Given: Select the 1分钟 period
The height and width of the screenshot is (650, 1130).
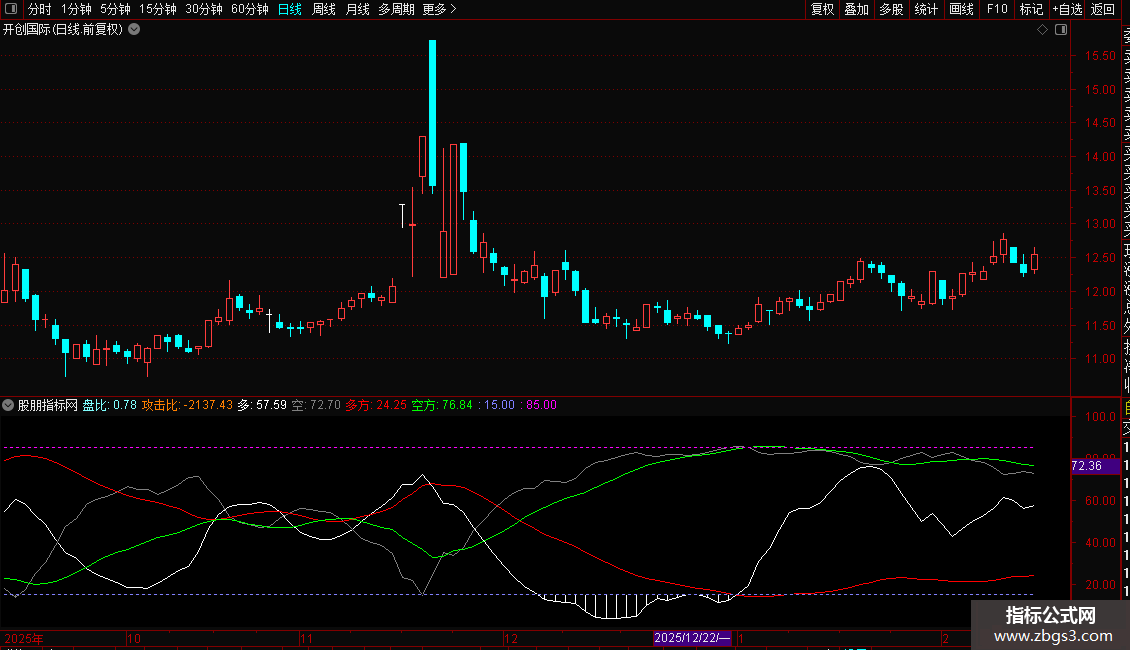Looking at the screenshot, I should tap(76, 9).
